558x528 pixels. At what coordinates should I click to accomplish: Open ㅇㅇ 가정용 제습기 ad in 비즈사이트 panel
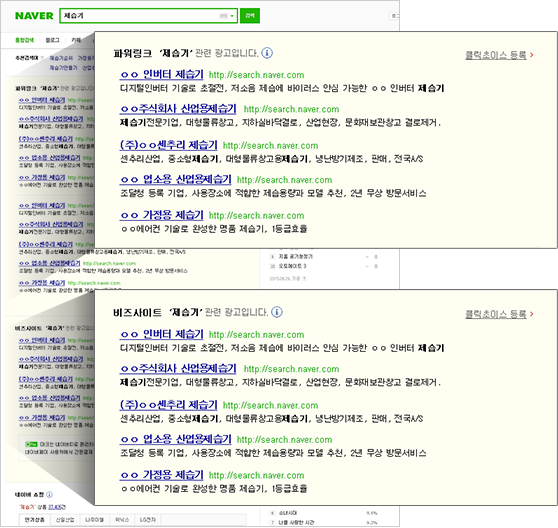[x=162, y=475]
